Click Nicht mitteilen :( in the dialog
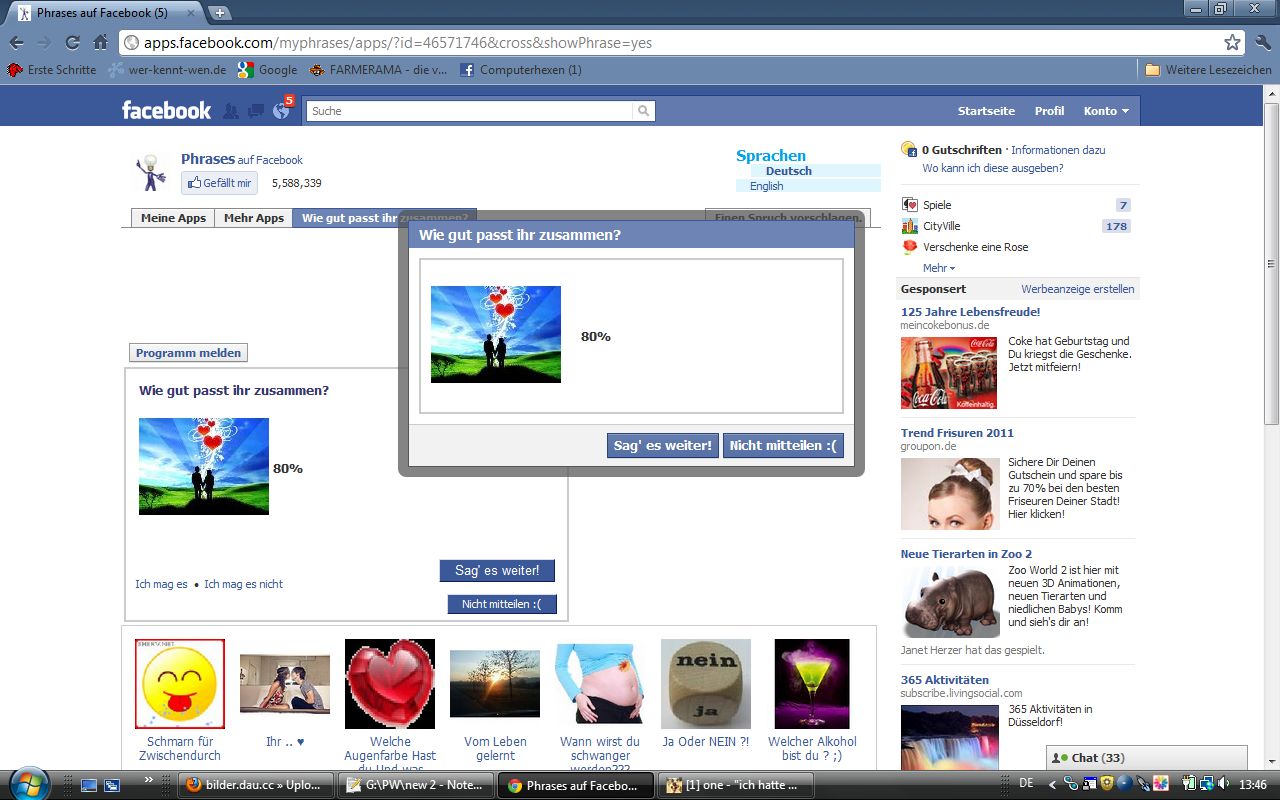The height and width of the screenshot is (800, 1280). pyautogui.click(x=783, y=446)
